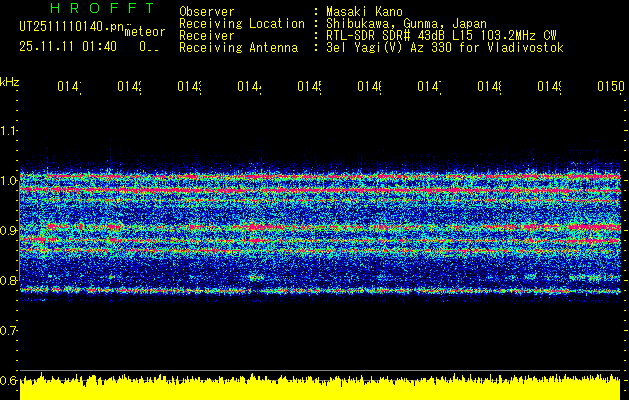Click the 'Receiving Location' field label
The image size is (629, 400).
[241, 23]
